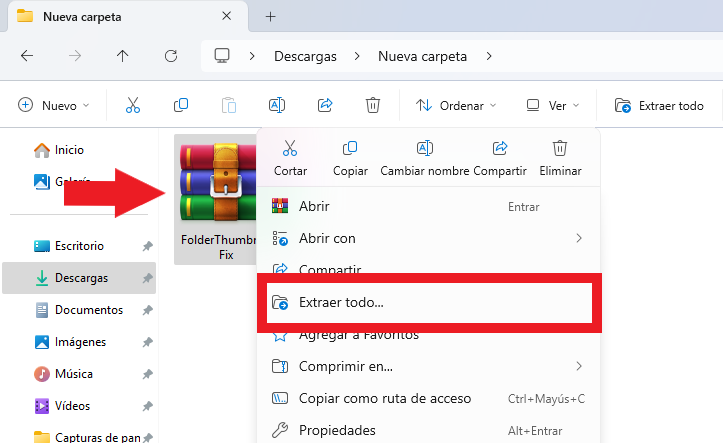Click the toolbar Share icon

tap(325, 106)
